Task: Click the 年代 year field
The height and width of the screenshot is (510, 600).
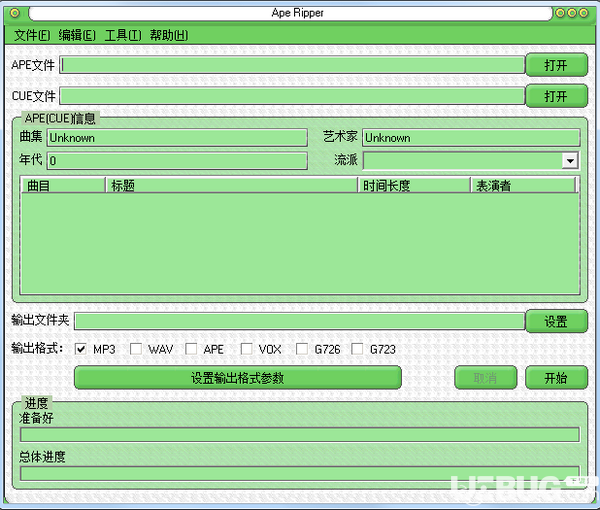Action: [x=177, y=161]
